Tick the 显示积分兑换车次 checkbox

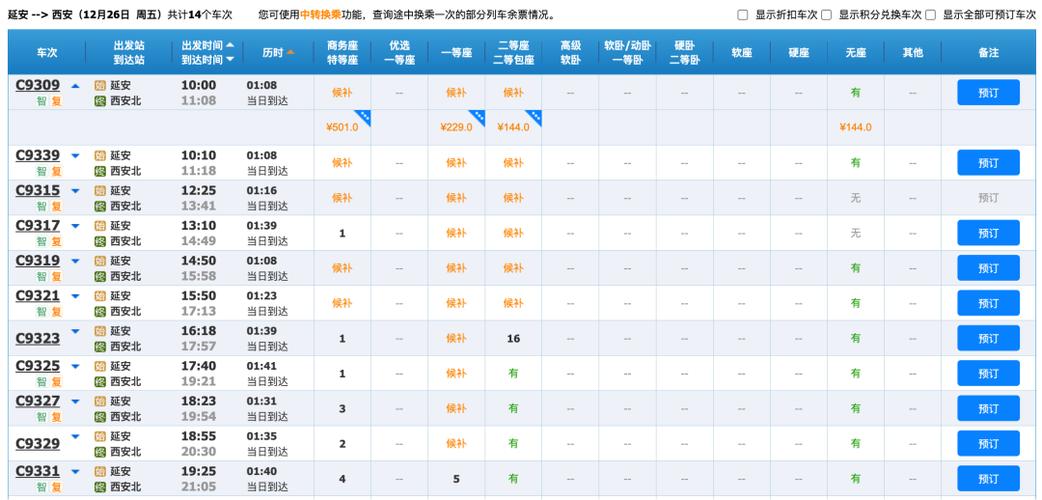point(827,15)
